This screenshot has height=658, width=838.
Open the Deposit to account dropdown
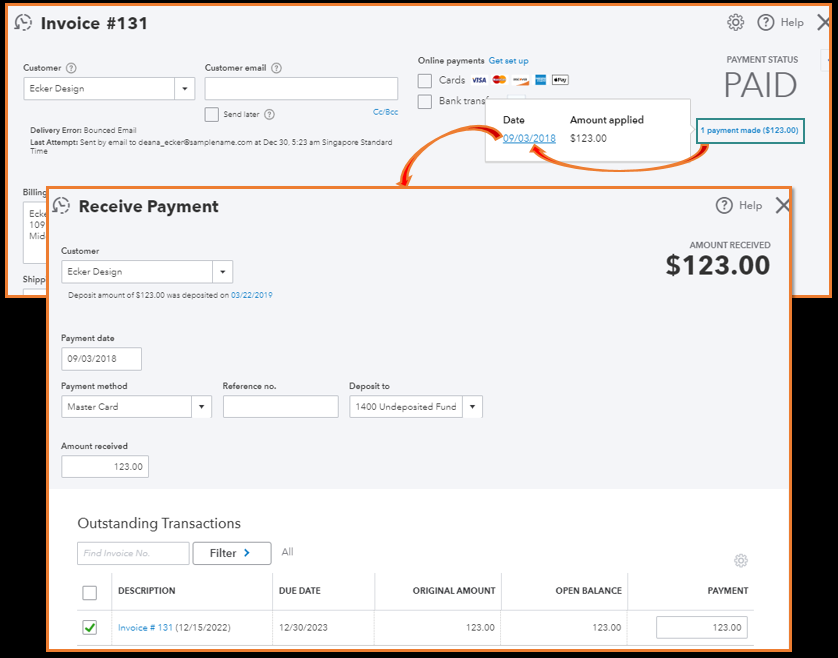(472, 407)
